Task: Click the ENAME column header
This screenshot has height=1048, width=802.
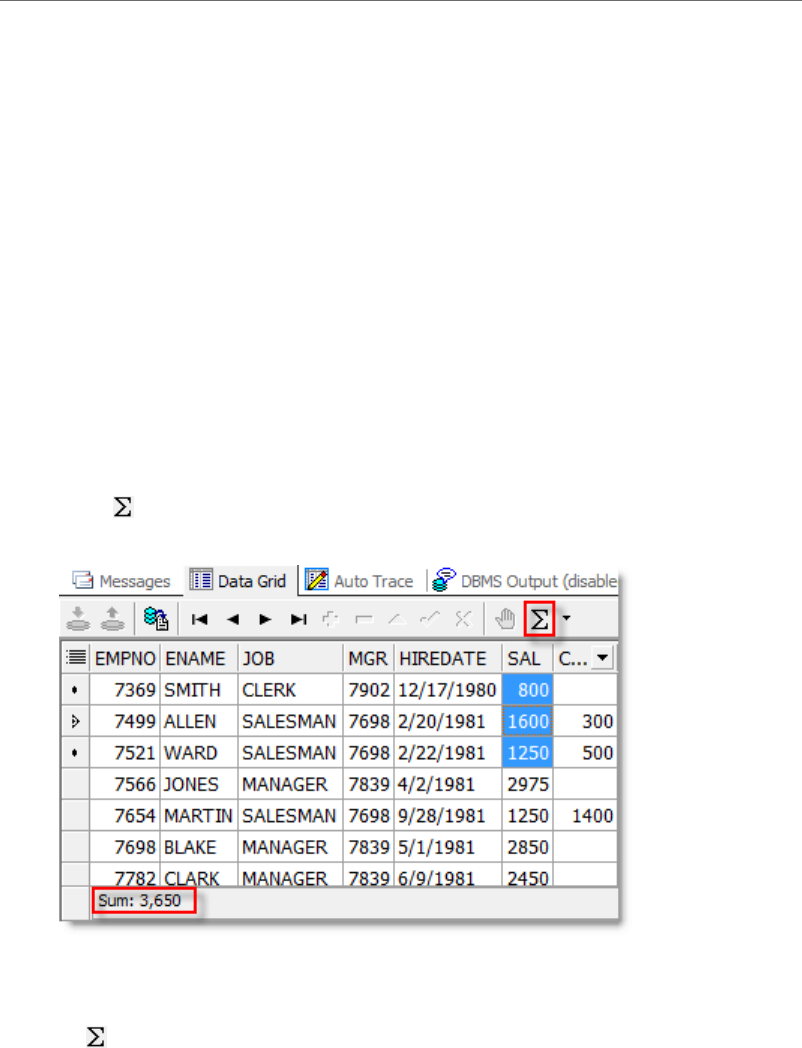Action: tap(198, 659)
